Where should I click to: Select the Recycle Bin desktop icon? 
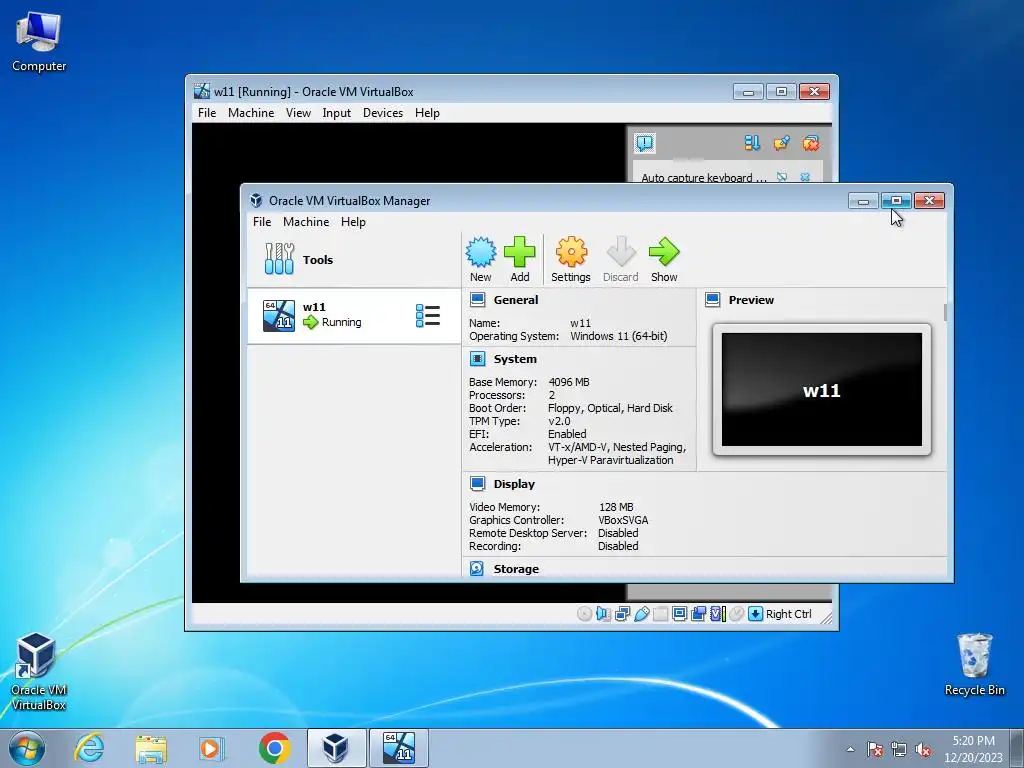(974, 665)
